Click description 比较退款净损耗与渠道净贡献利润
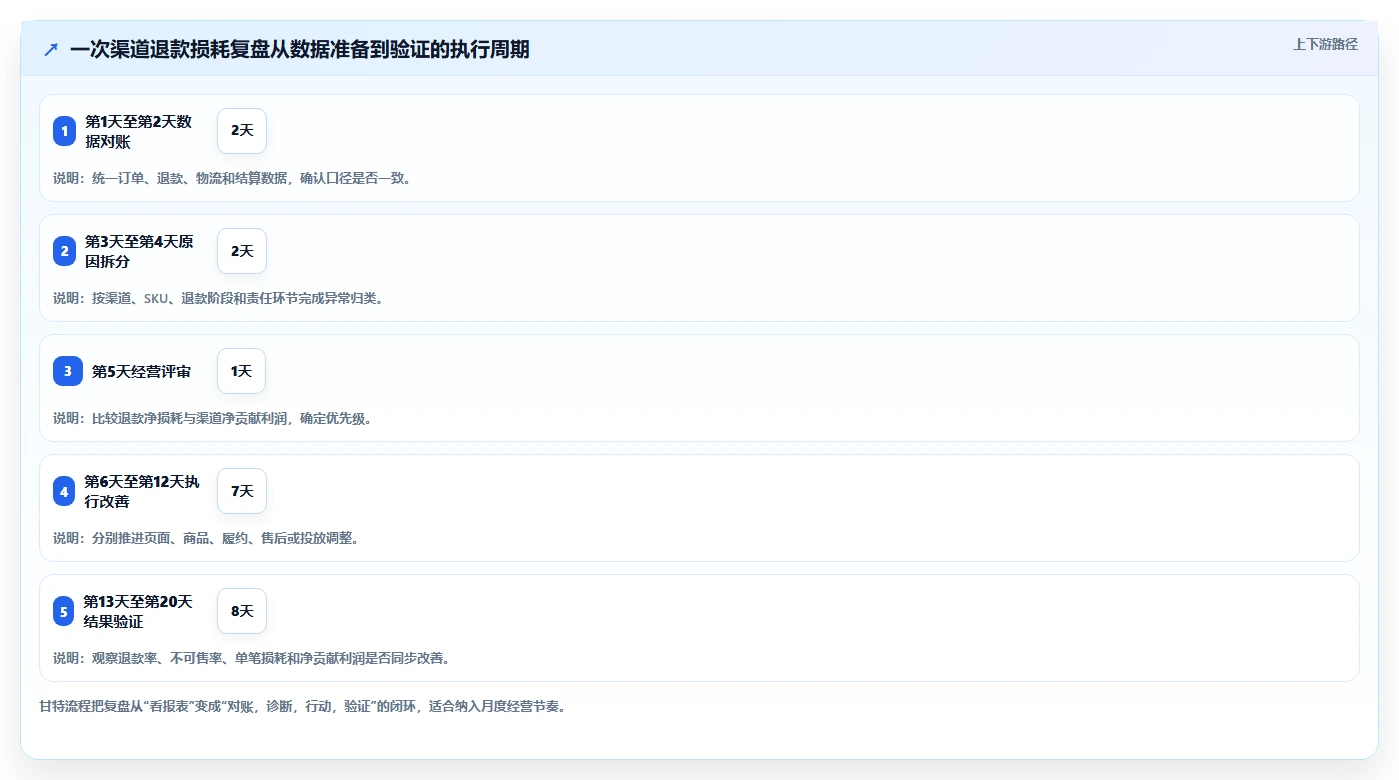 pyautogui.click(x=213, y=418)
